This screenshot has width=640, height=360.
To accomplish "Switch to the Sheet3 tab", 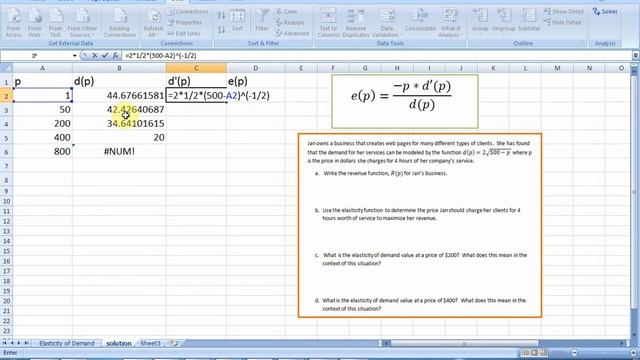I will (150, 343).
